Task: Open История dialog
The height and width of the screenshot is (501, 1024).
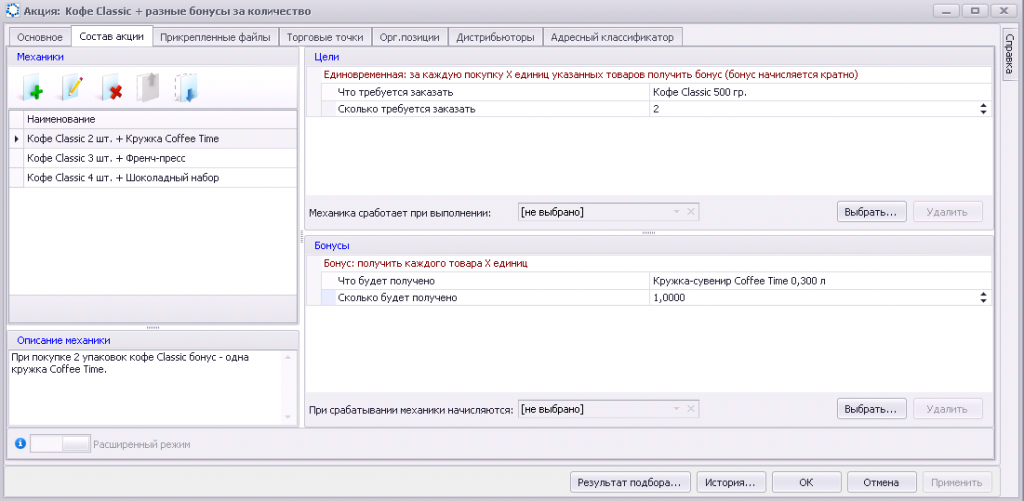Action: 731,483
